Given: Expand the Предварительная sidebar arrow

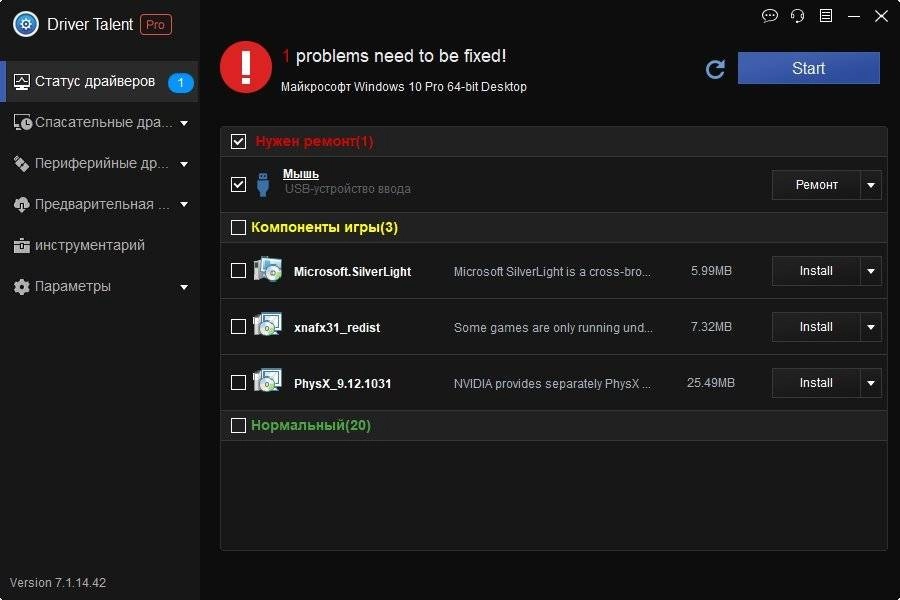Looking at the screenshot, I should pyautogui.click(x=184, y=204).
